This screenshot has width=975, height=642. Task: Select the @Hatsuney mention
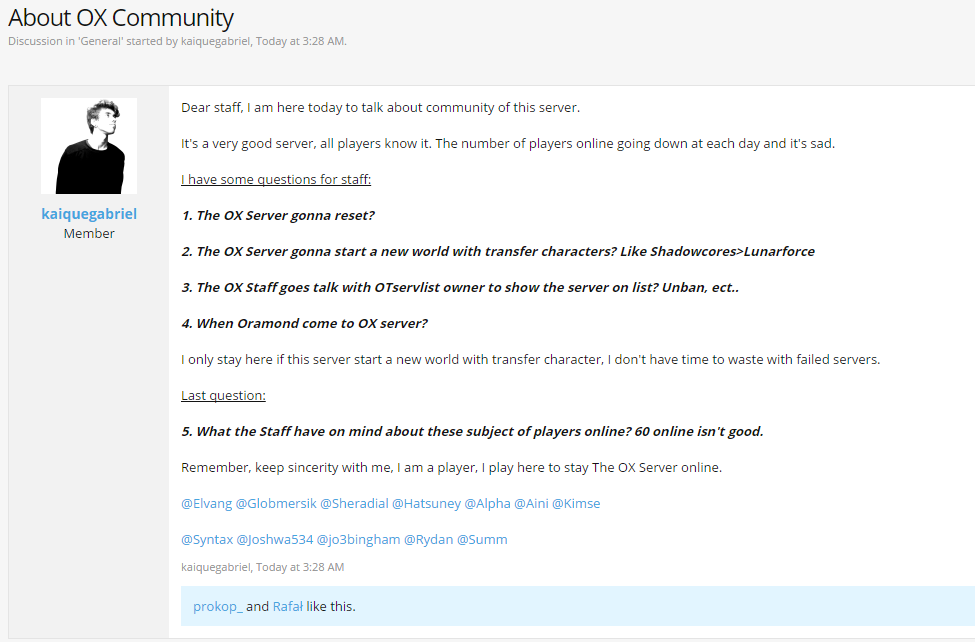(427, 503)
